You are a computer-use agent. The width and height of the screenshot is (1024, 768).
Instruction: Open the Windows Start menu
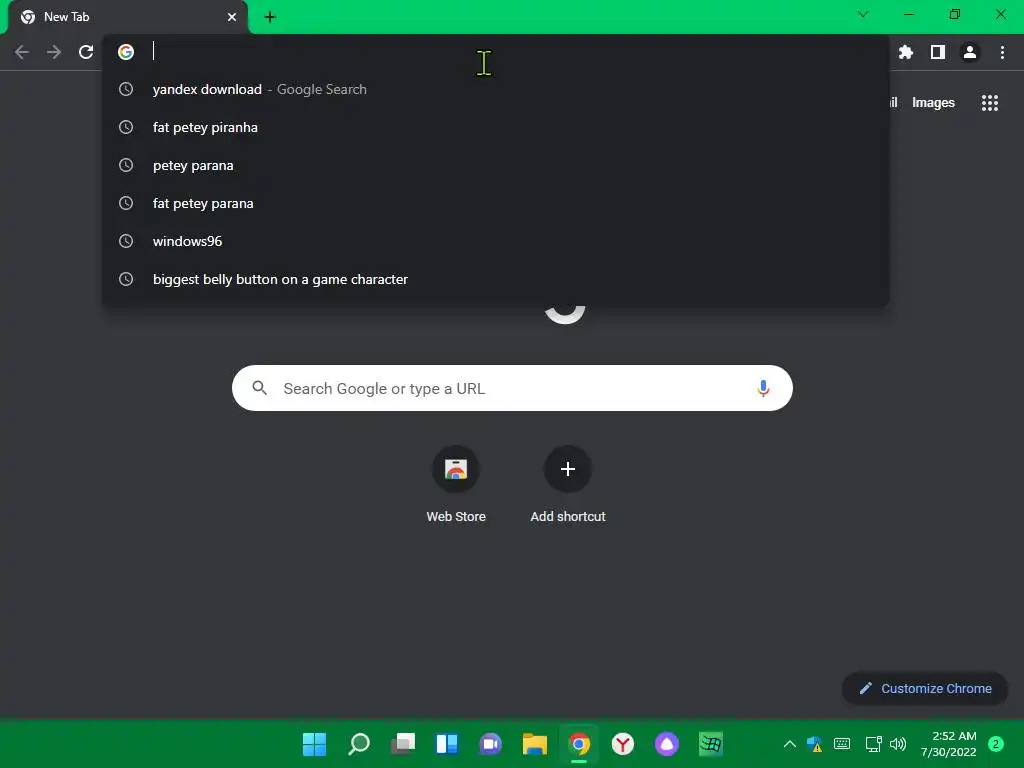(x=314, y=744)
